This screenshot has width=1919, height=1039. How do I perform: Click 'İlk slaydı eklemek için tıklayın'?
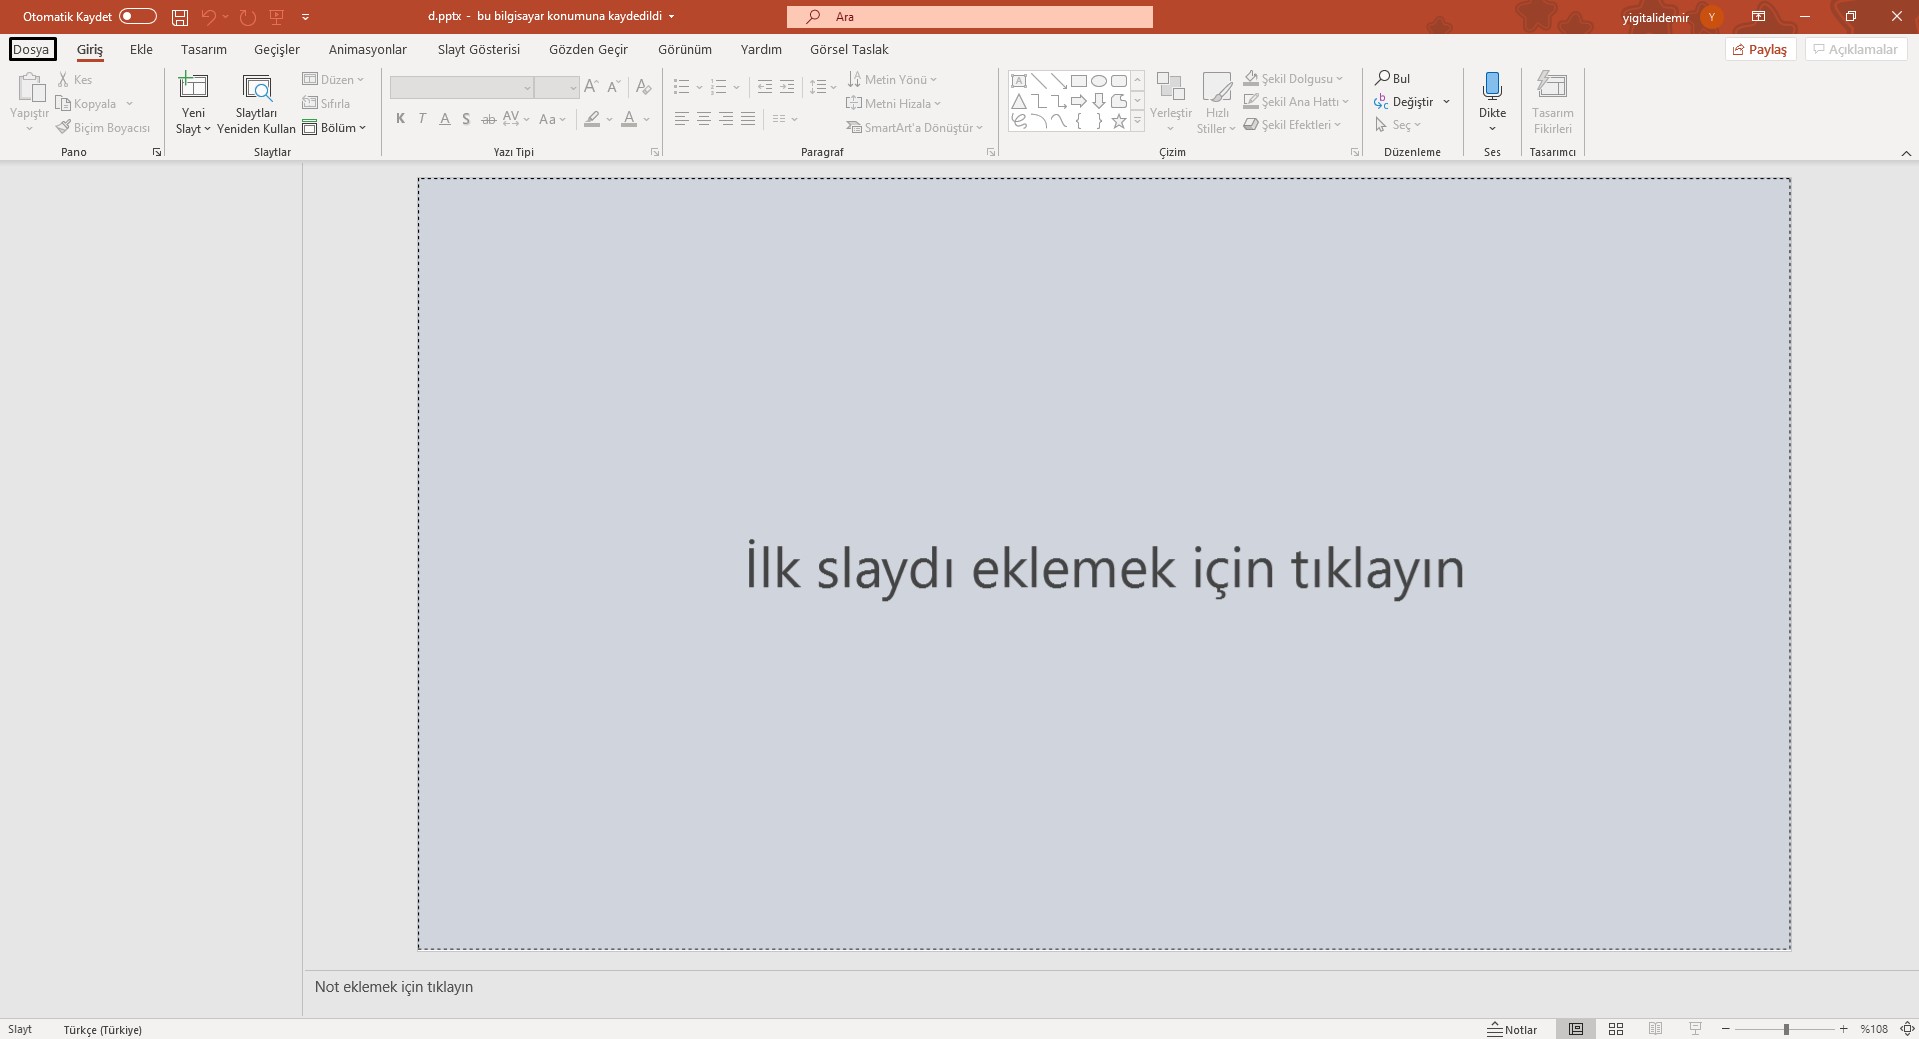coord(1104,566)
